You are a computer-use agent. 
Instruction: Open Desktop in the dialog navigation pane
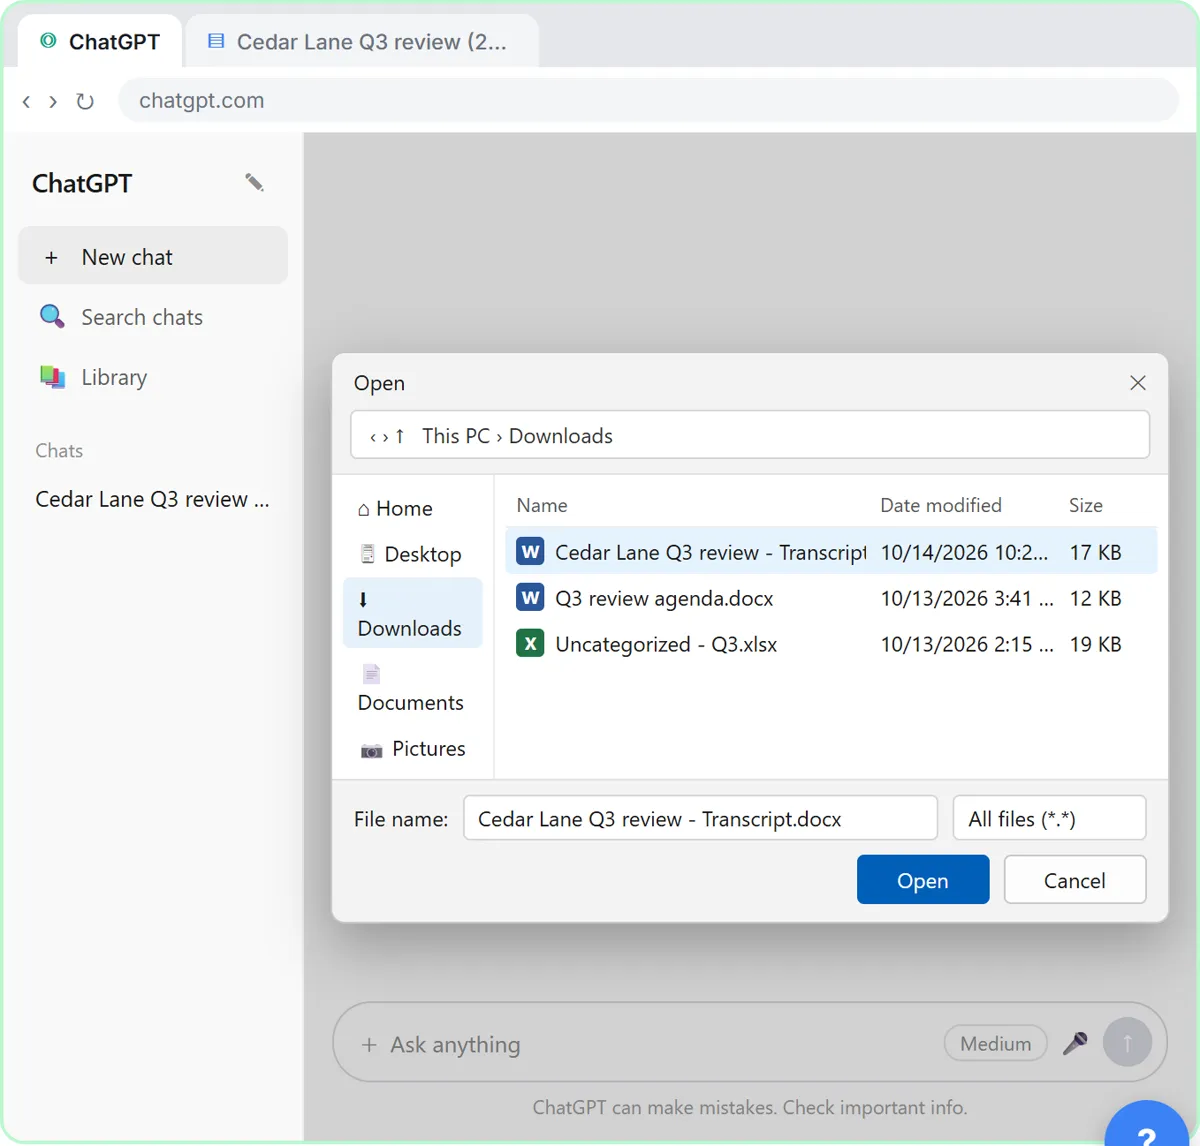[x=413, y=554]
